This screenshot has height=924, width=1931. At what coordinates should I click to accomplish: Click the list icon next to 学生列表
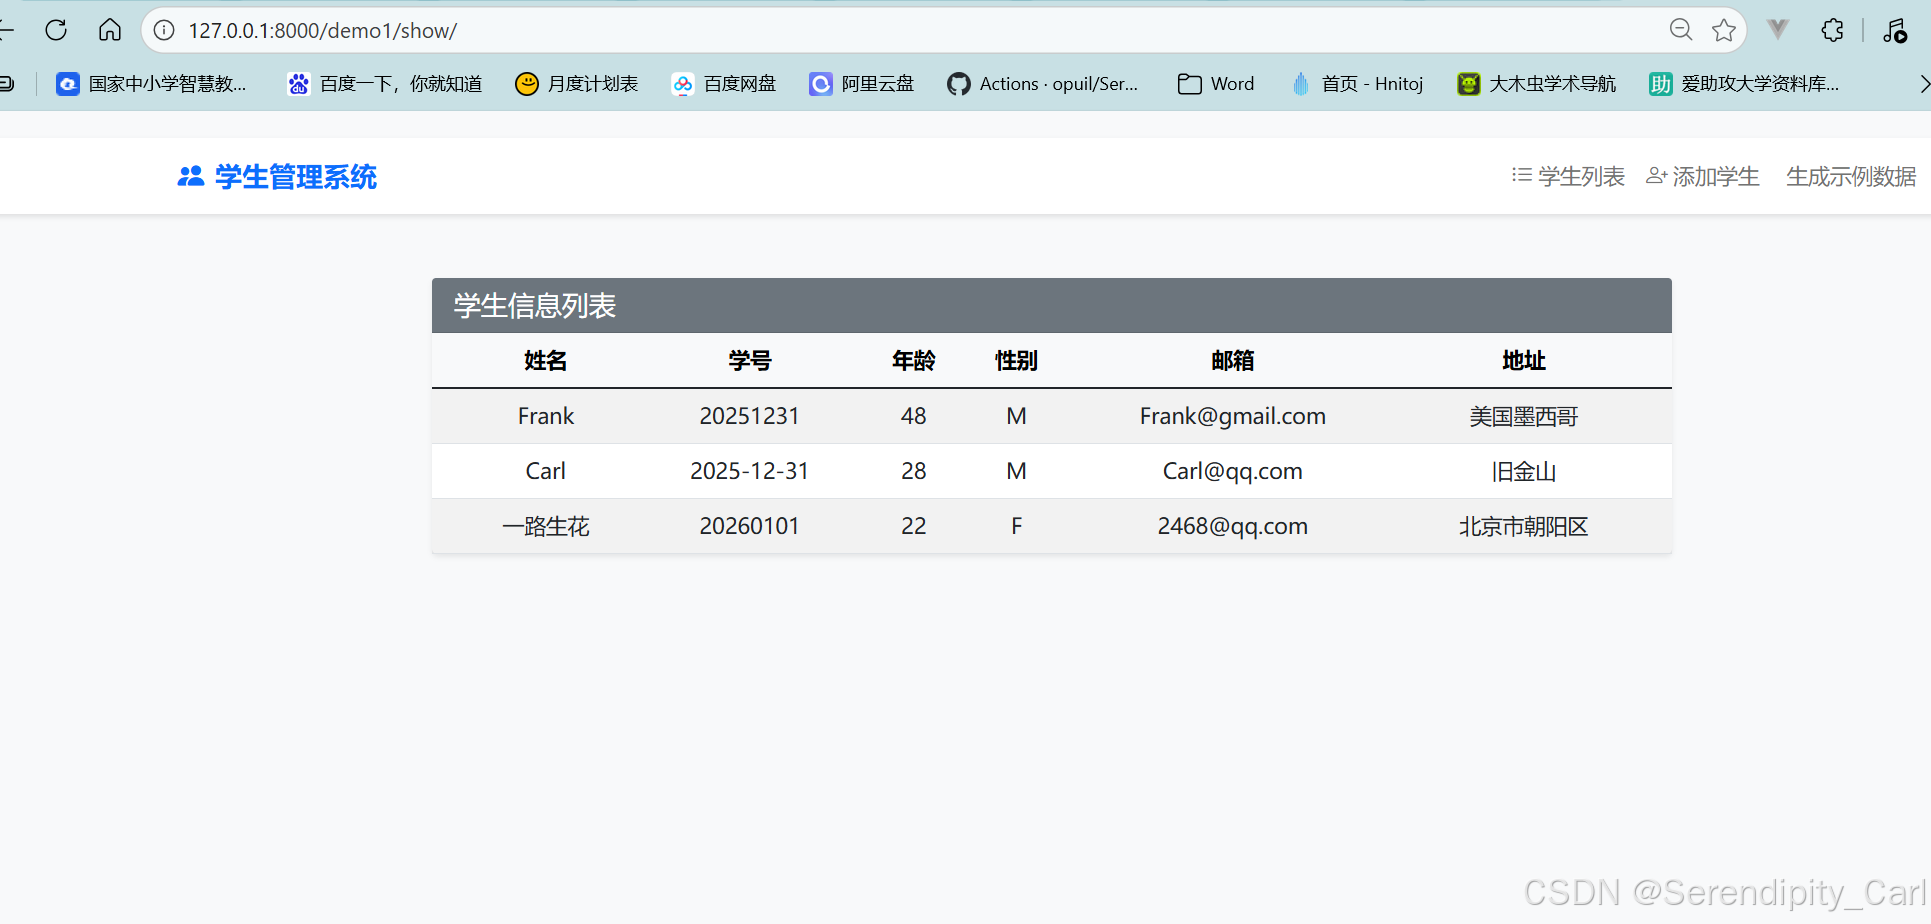click(1521, 175)
